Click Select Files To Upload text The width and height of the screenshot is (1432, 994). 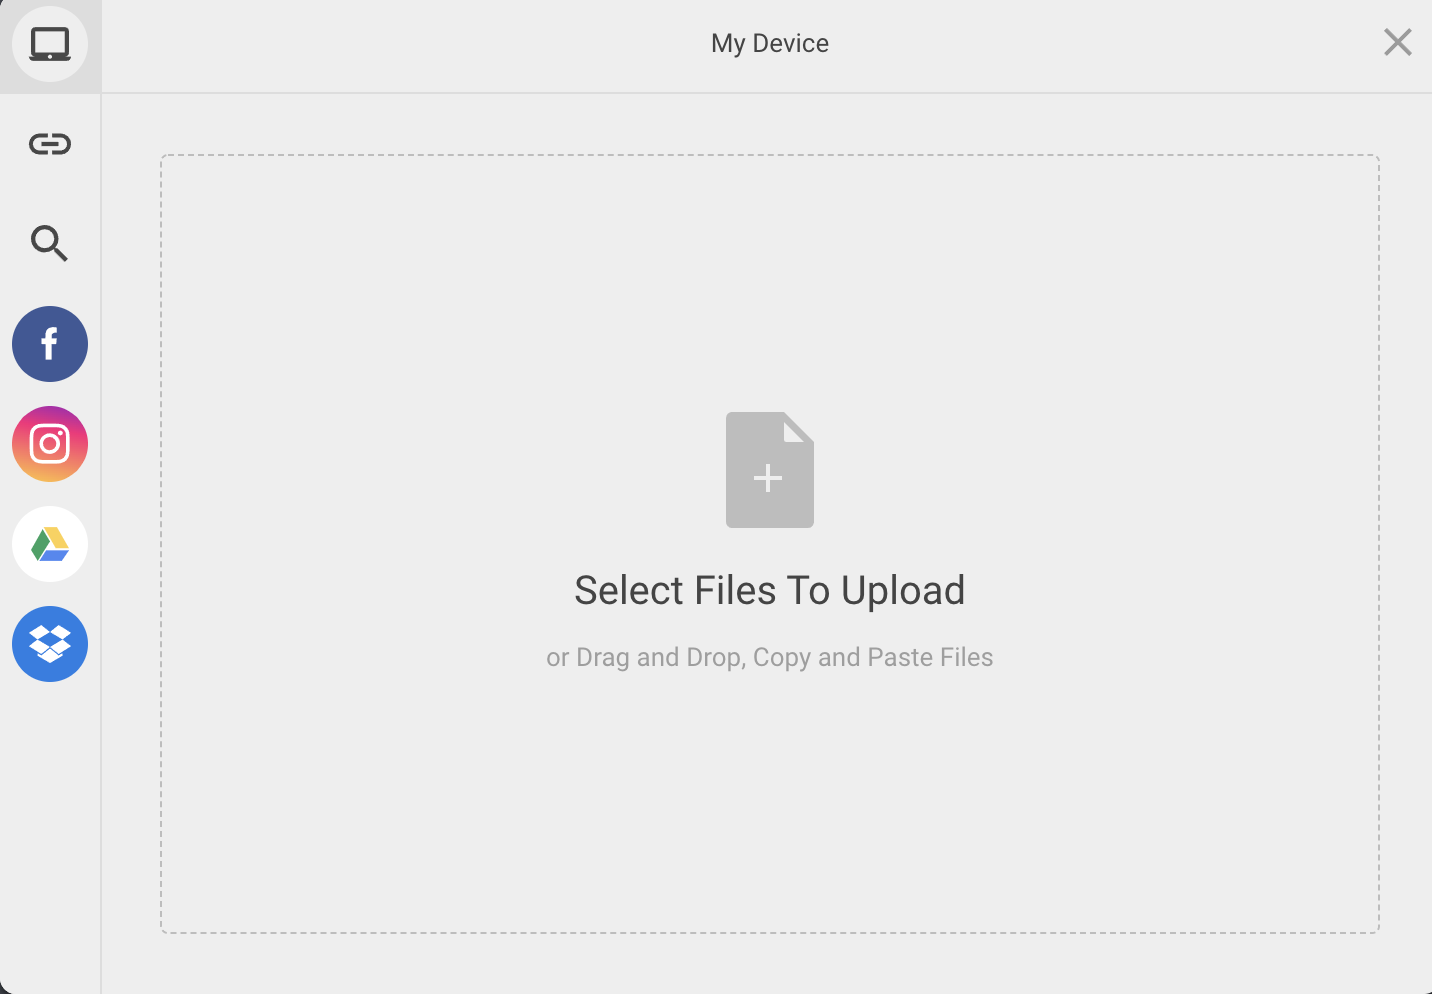(x=770, y=590)
